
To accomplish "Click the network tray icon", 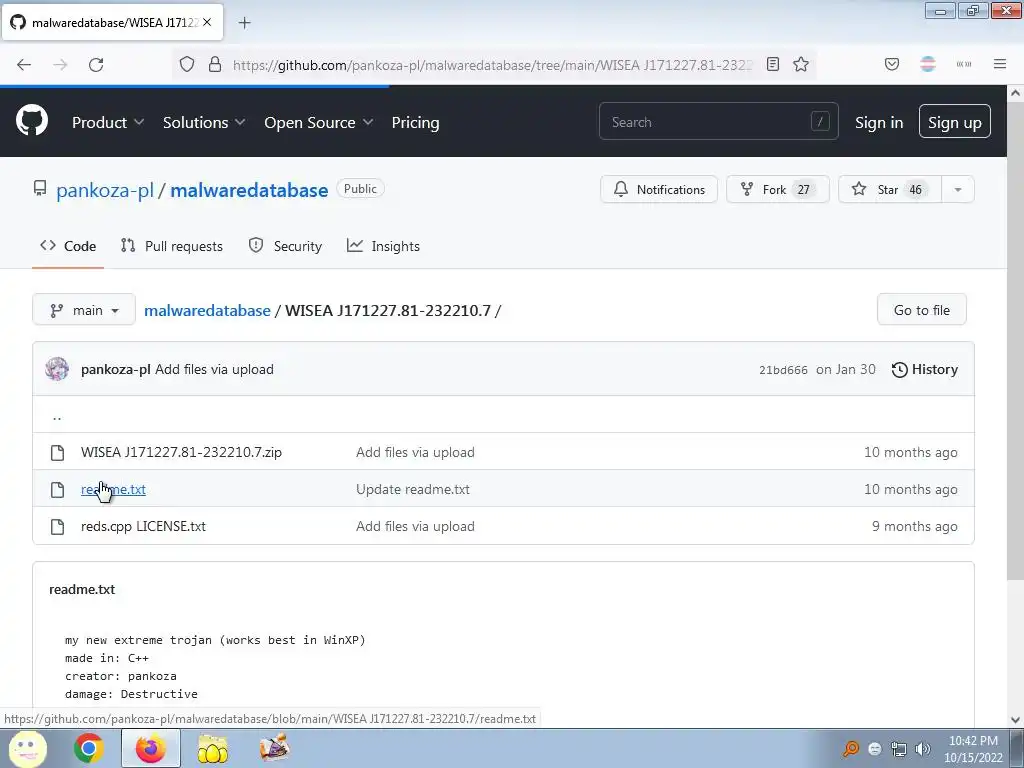I will pos(899,749).
